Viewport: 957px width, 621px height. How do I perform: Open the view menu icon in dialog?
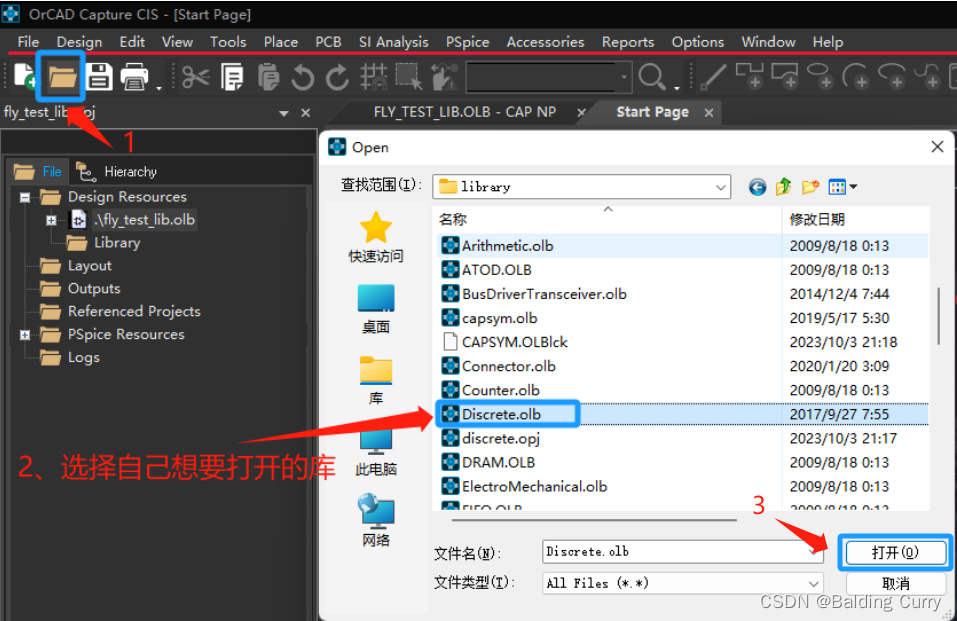point(842,187)
